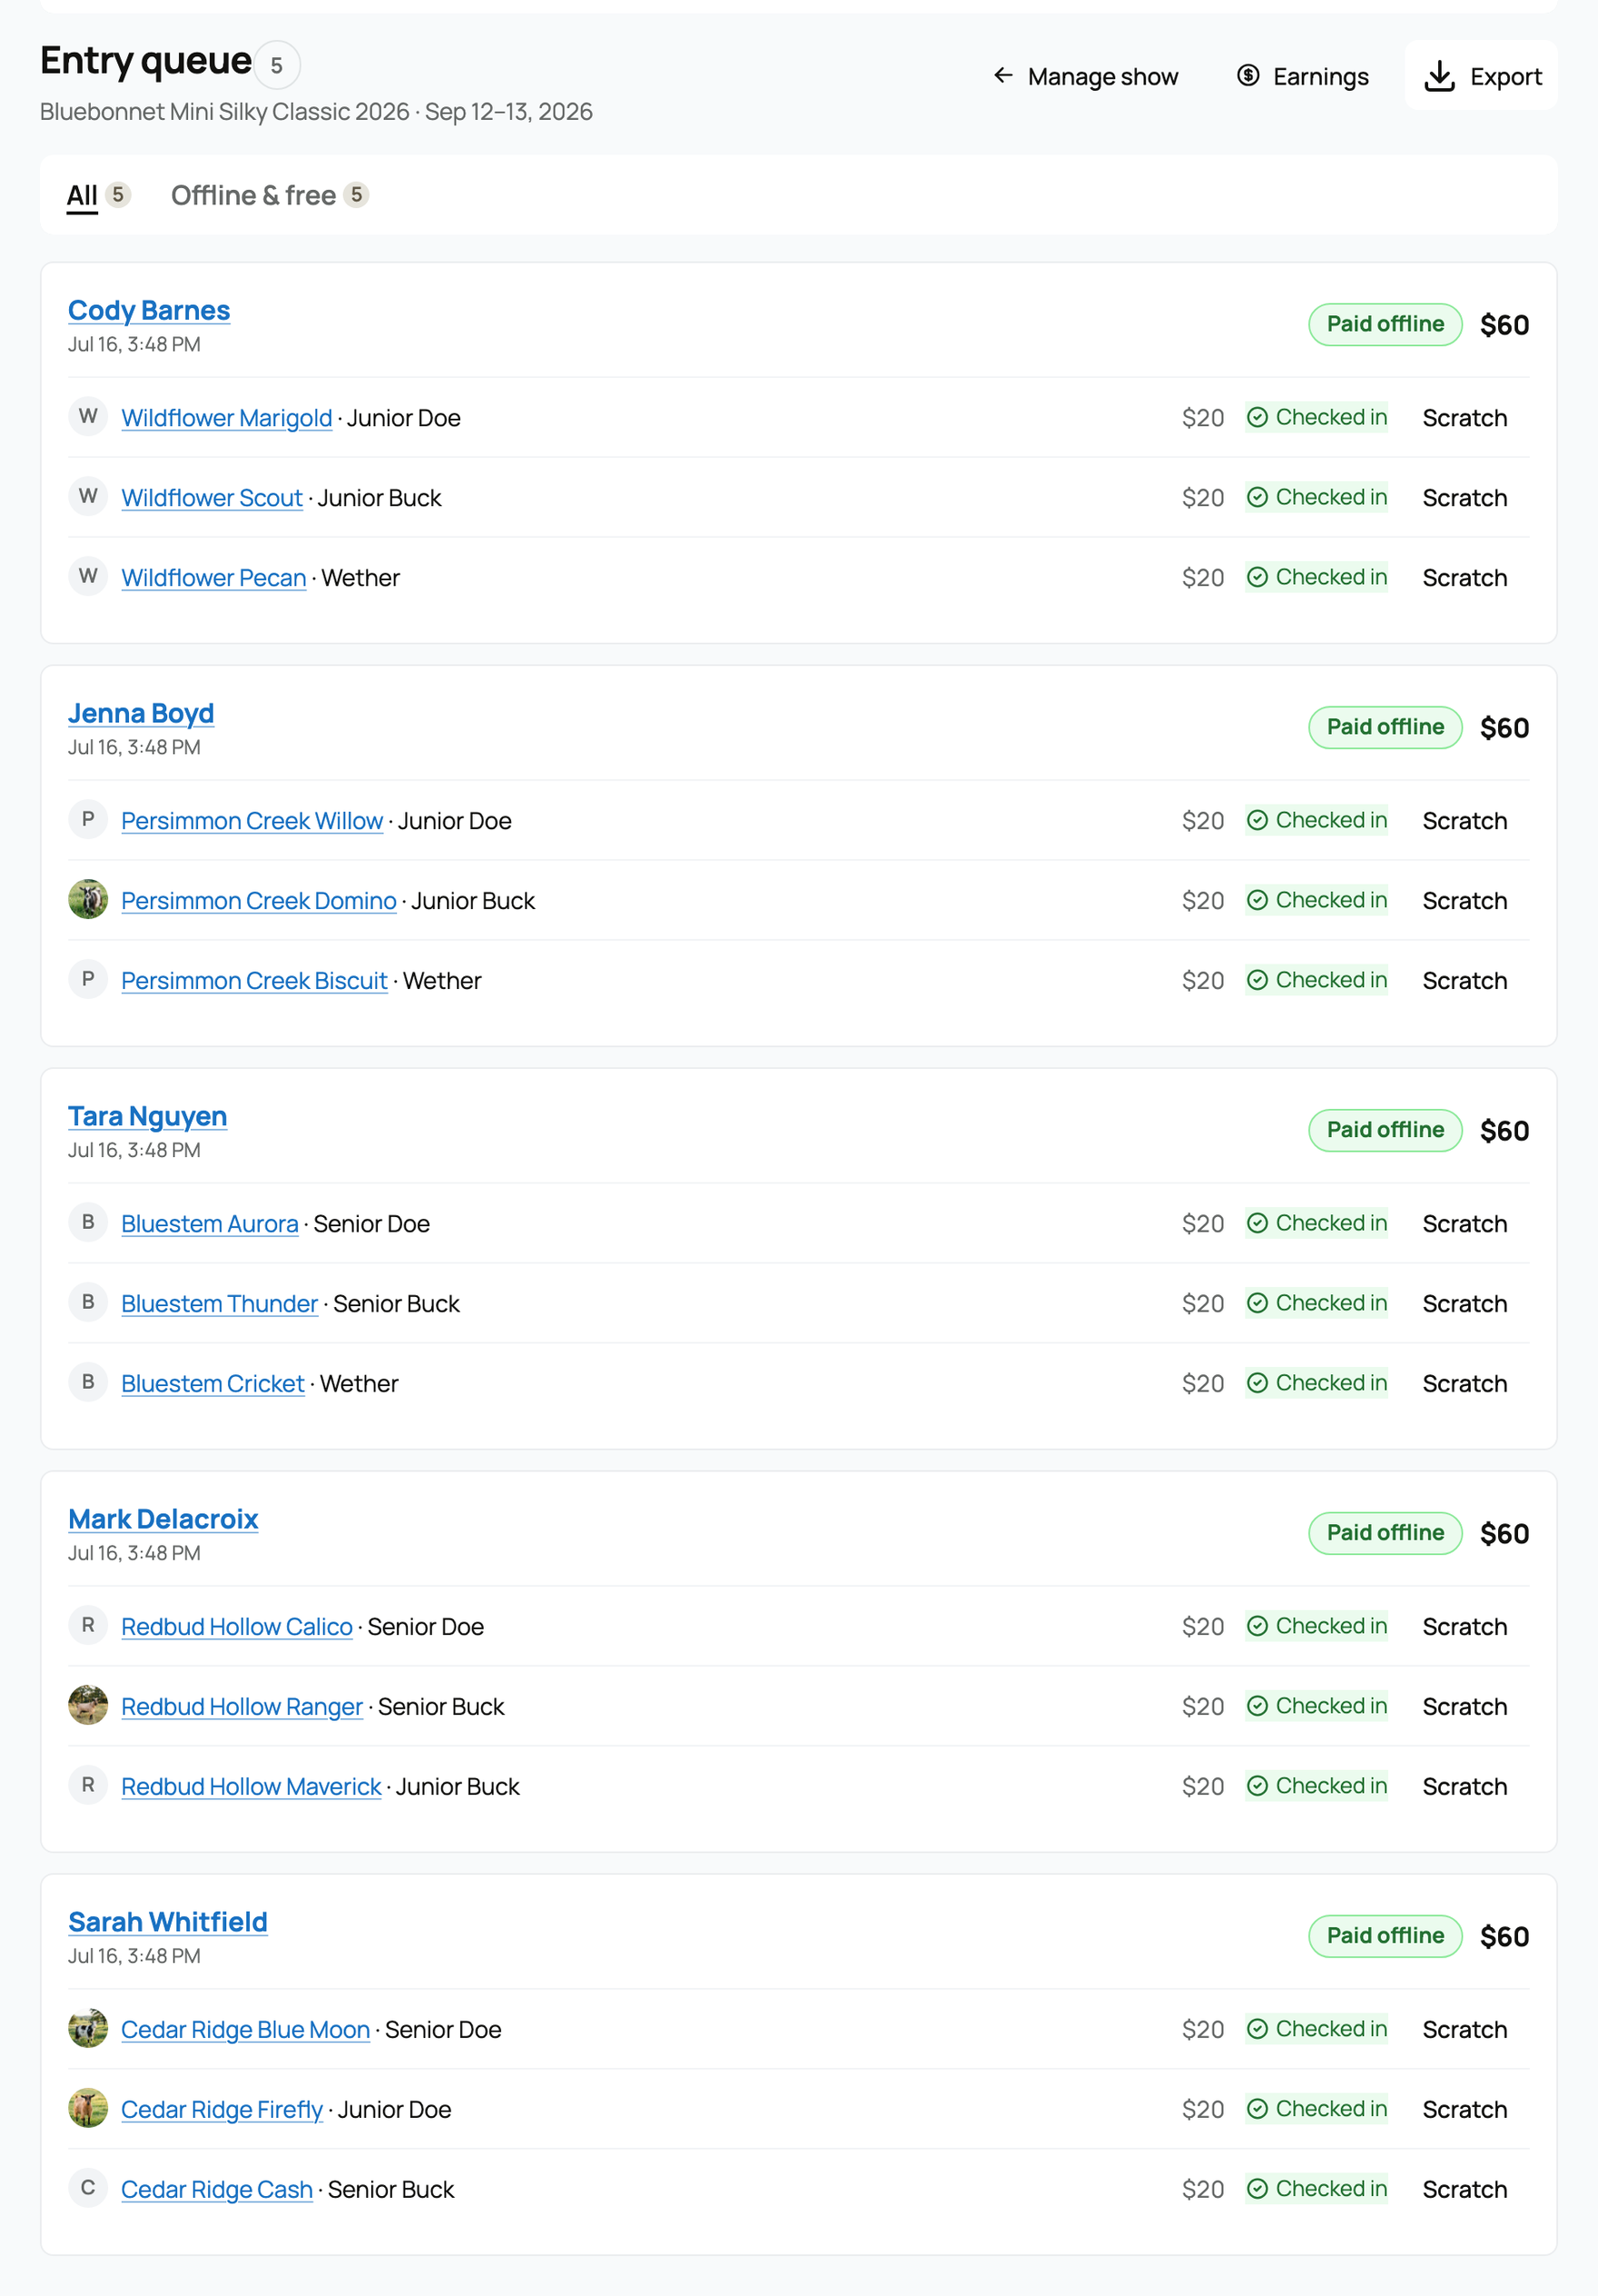
Task: Scratch the Cedar Ridge Blue Moon entry
Action: pos(1465,2030)
